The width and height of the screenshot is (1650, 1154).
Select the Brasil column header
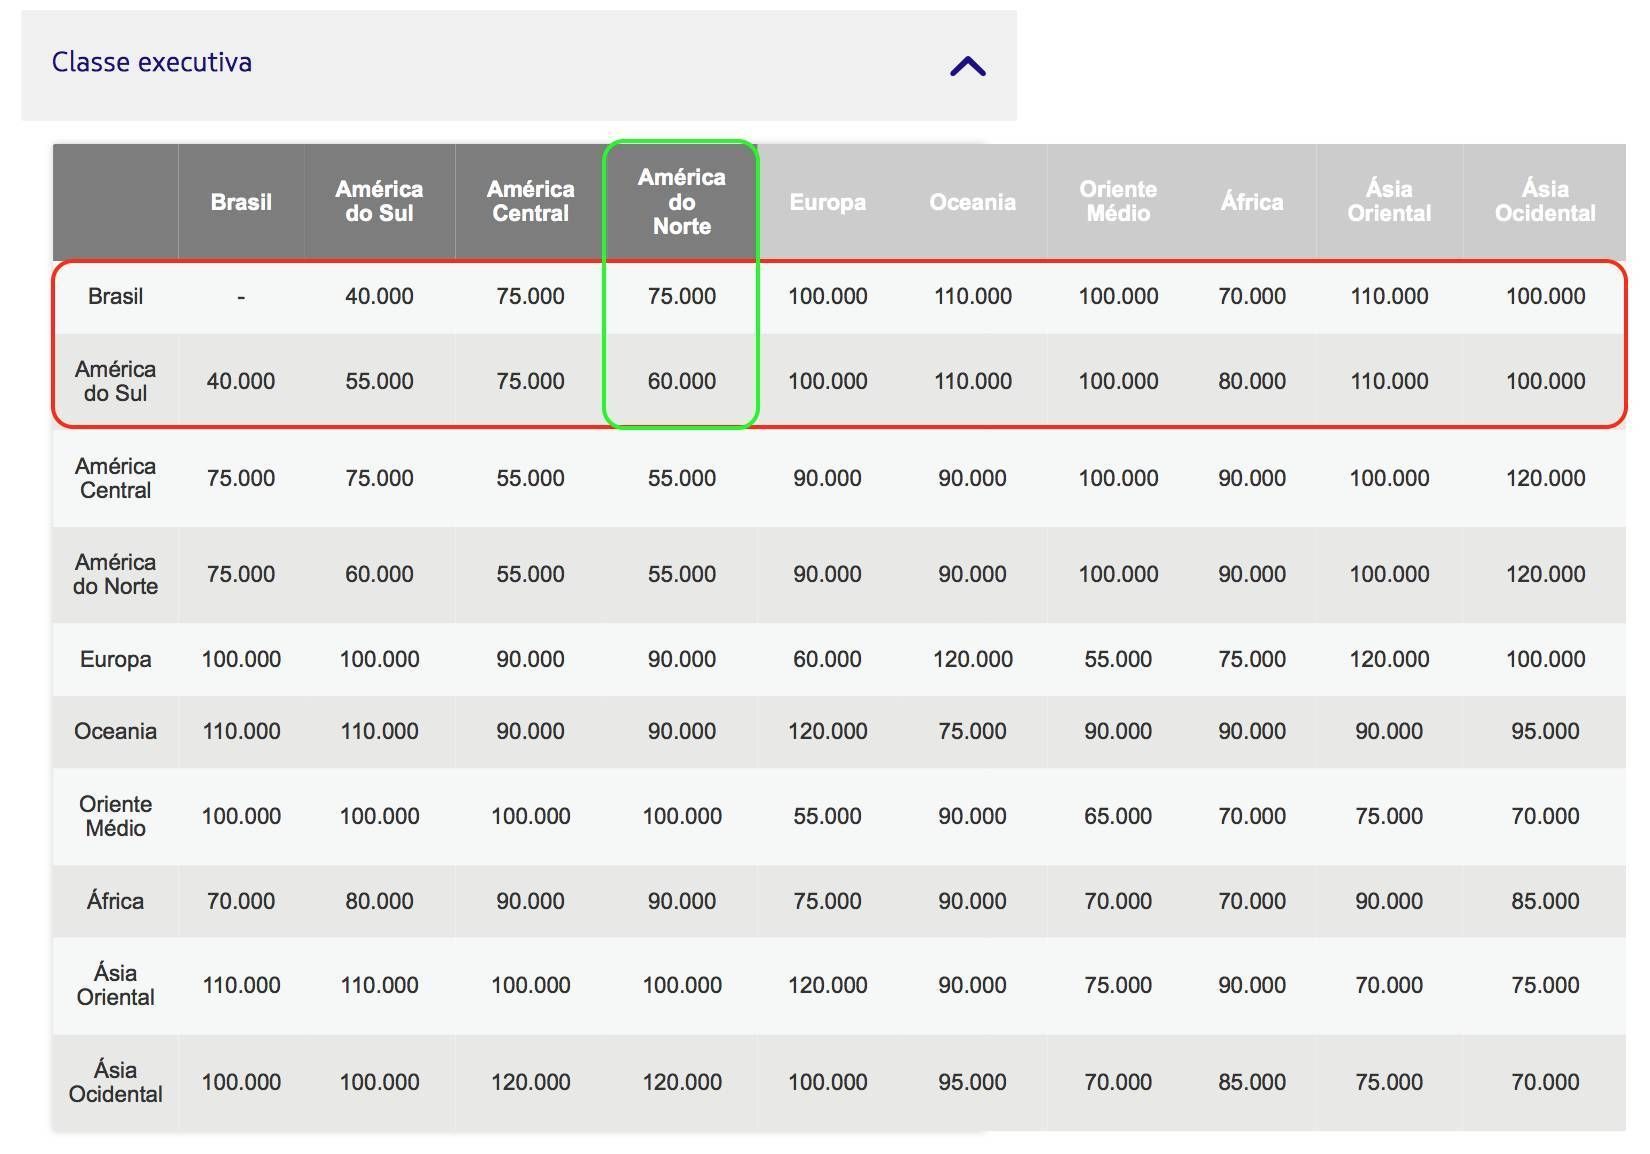point(241,202)
